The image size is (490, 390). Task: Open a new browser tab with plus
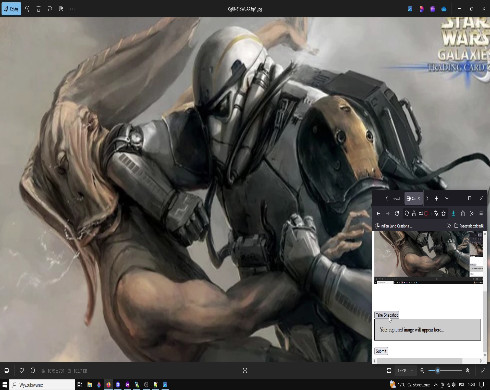pos(436,198)
